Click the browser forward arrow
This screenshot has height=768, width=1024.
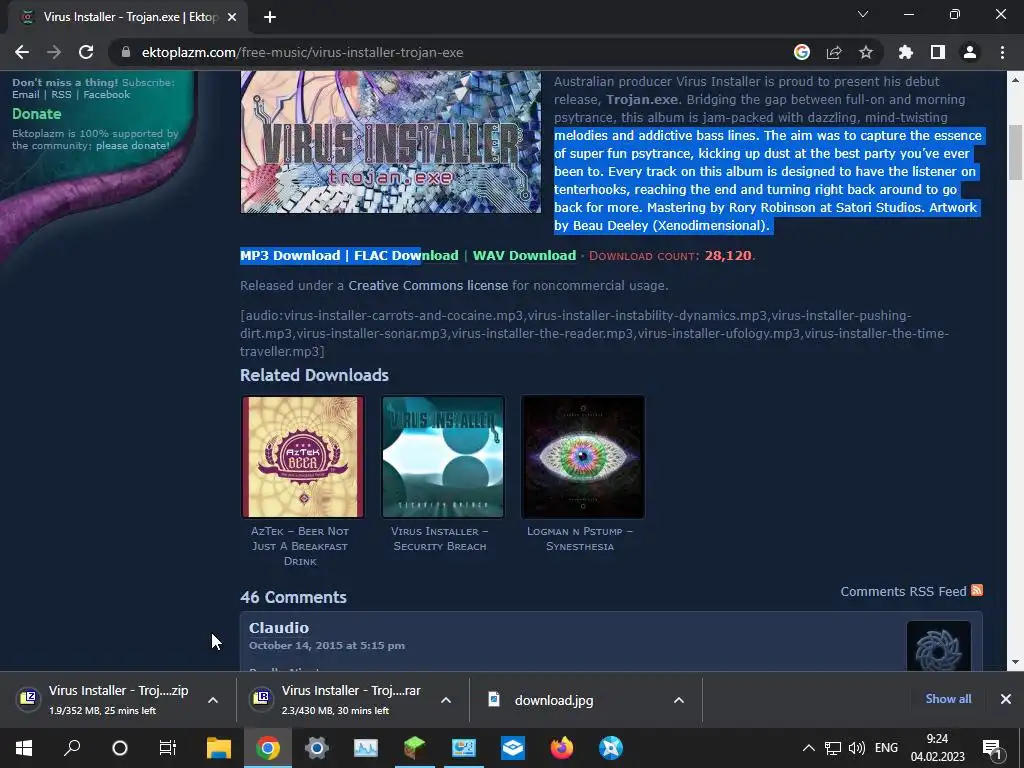pyautogui.click(x=54, y=52)
